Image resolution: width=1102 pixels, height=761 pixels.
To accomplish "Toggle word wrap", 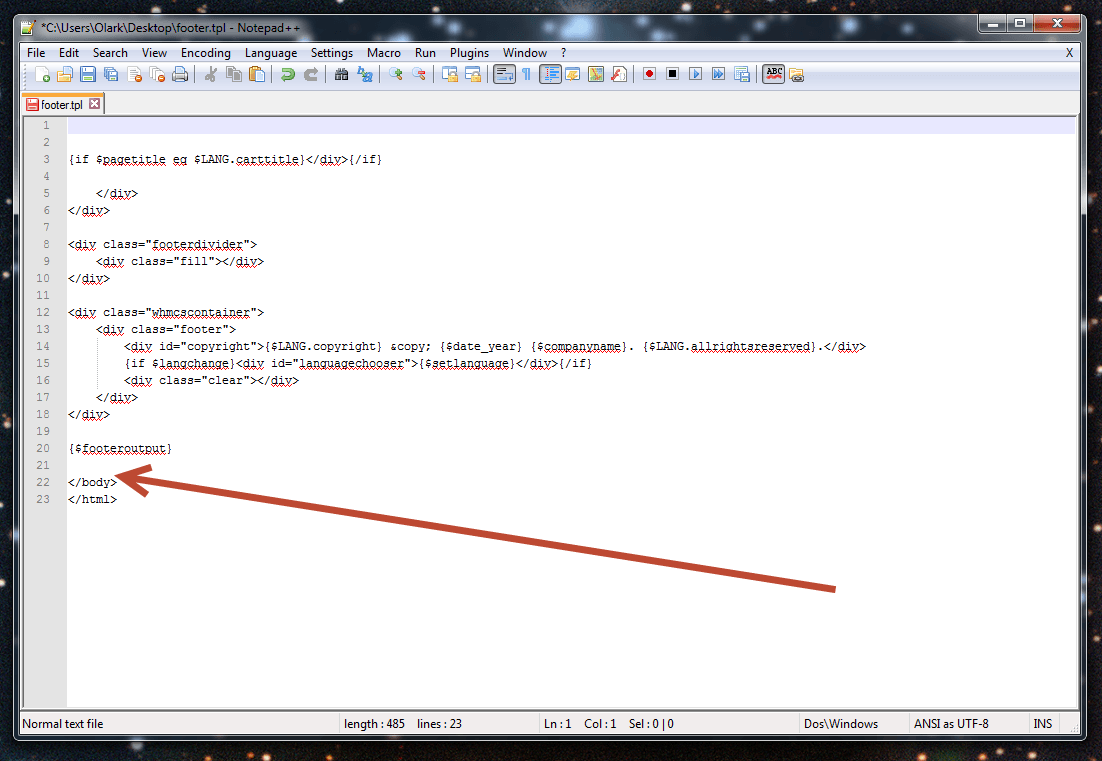I will [x=504, y=73].
